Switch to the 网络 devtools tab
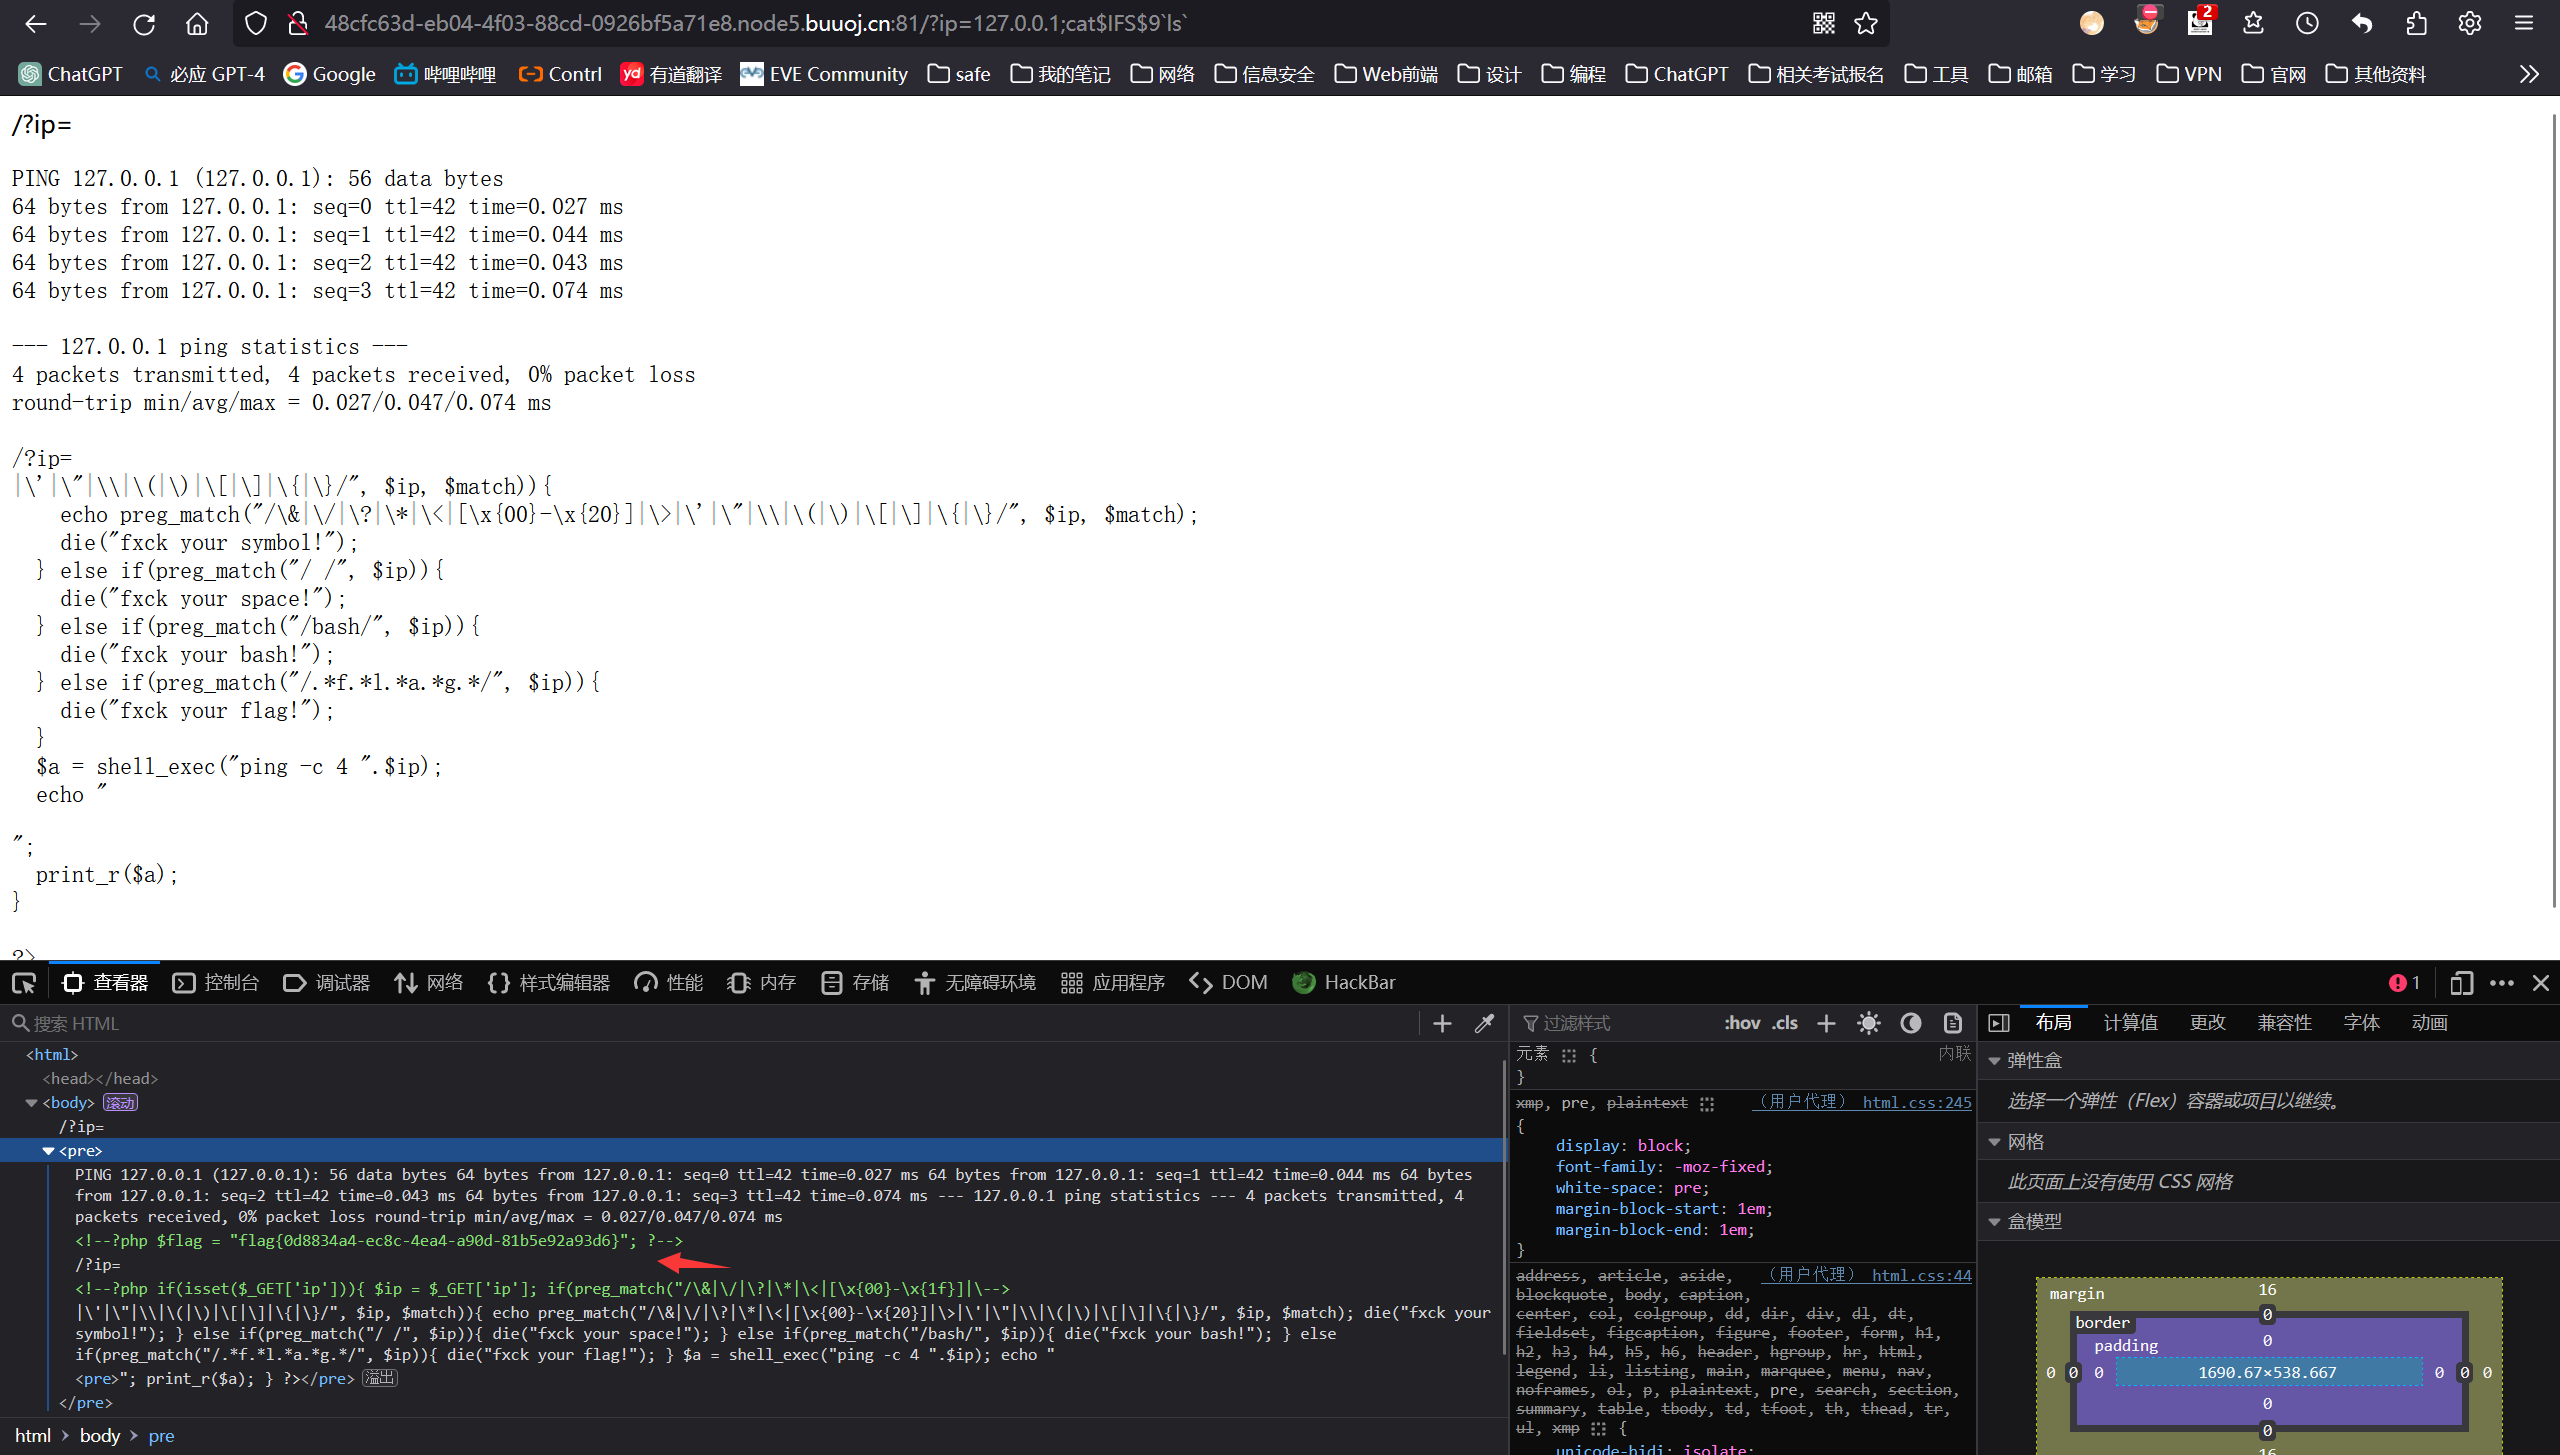 click(428, 983)
